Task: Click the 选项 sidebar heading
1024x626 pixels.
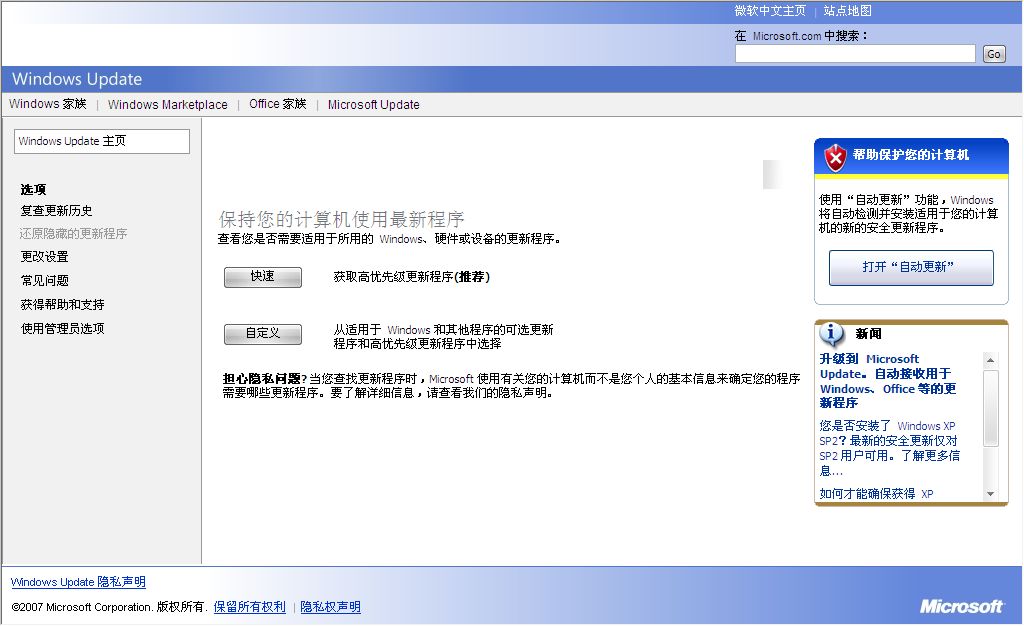Action: tap(33, 189)
